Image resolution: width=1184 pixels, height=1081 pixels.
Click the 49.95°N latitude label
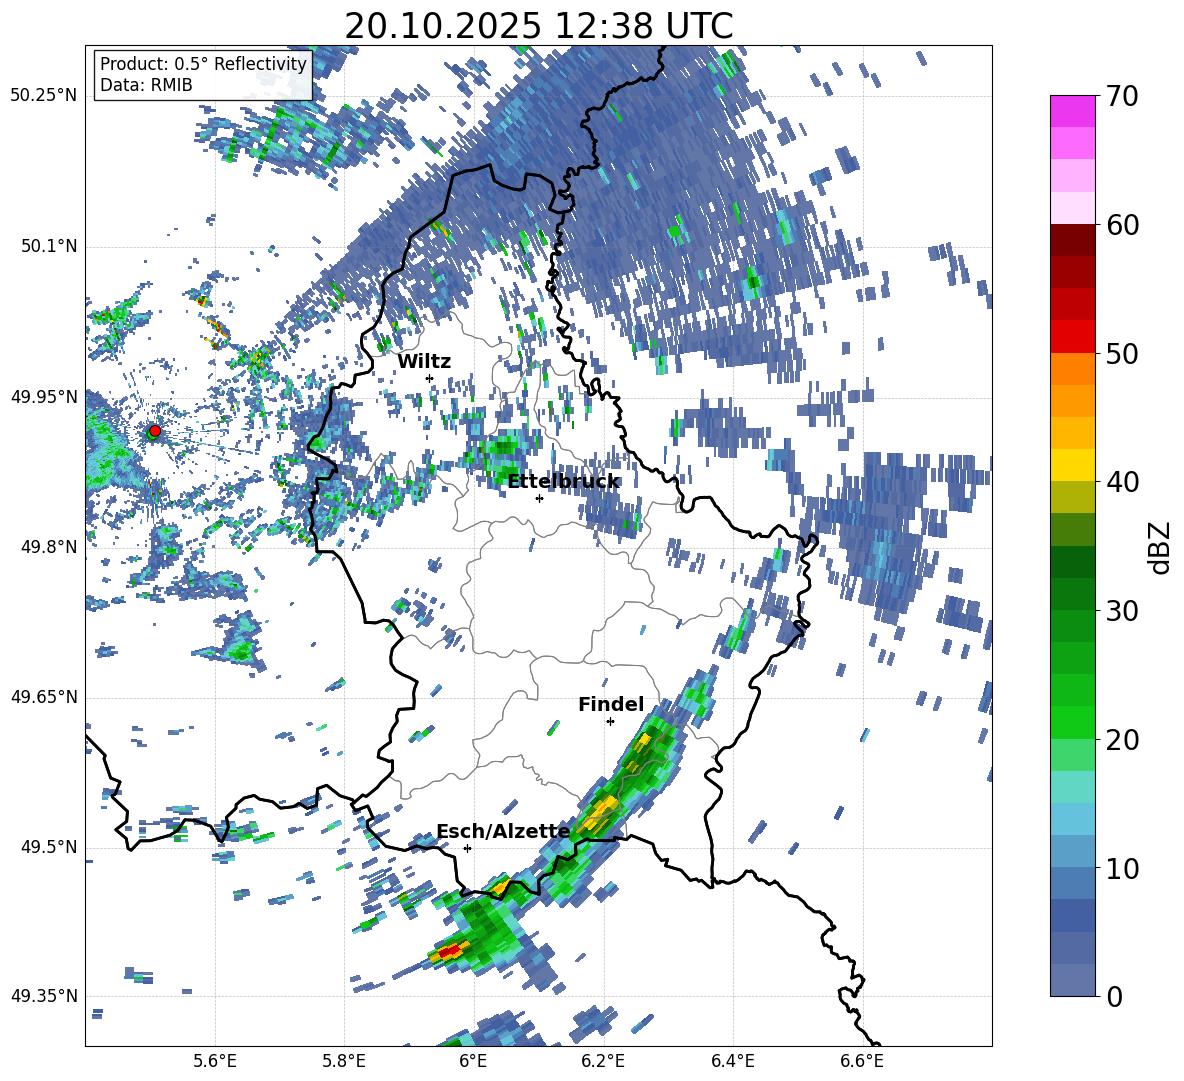(x=44, y=396)
